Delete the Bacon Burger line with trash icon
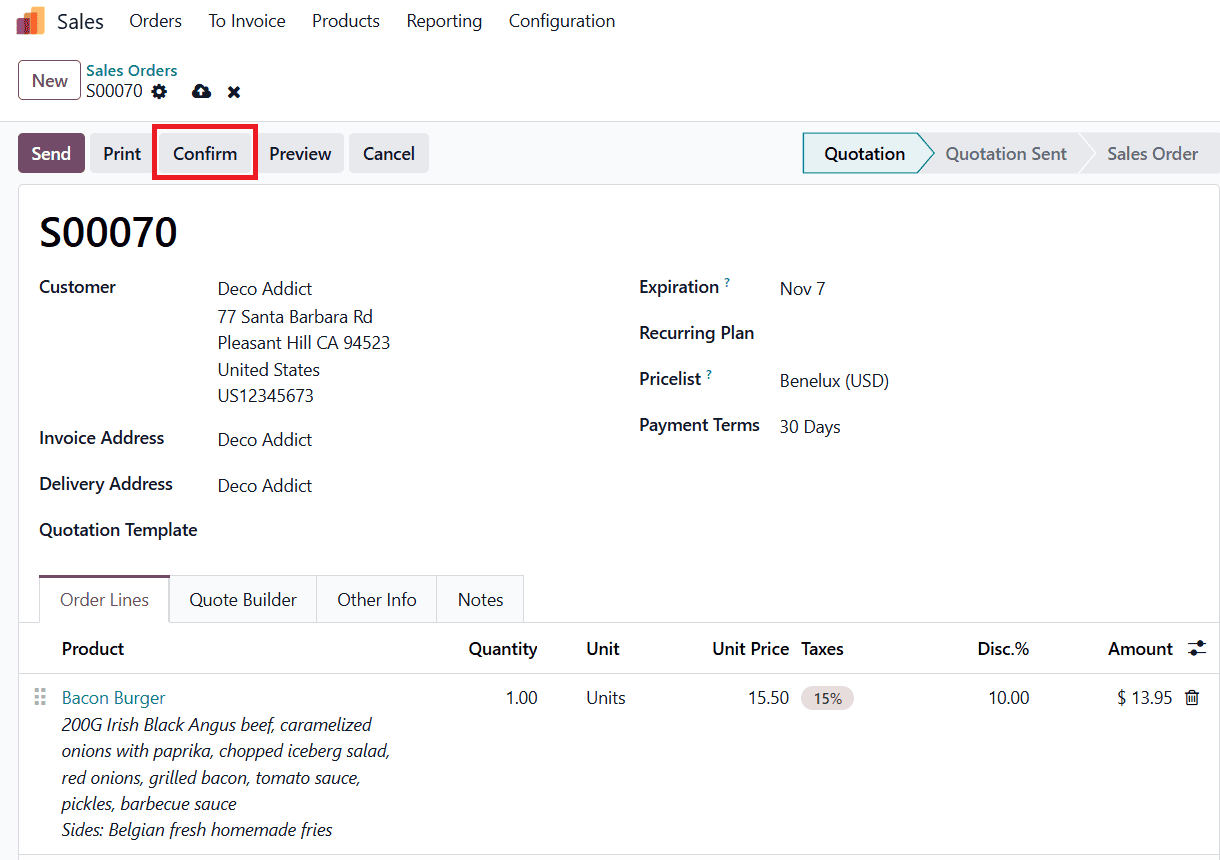The image size is (1220, 860). (1192, 698)
